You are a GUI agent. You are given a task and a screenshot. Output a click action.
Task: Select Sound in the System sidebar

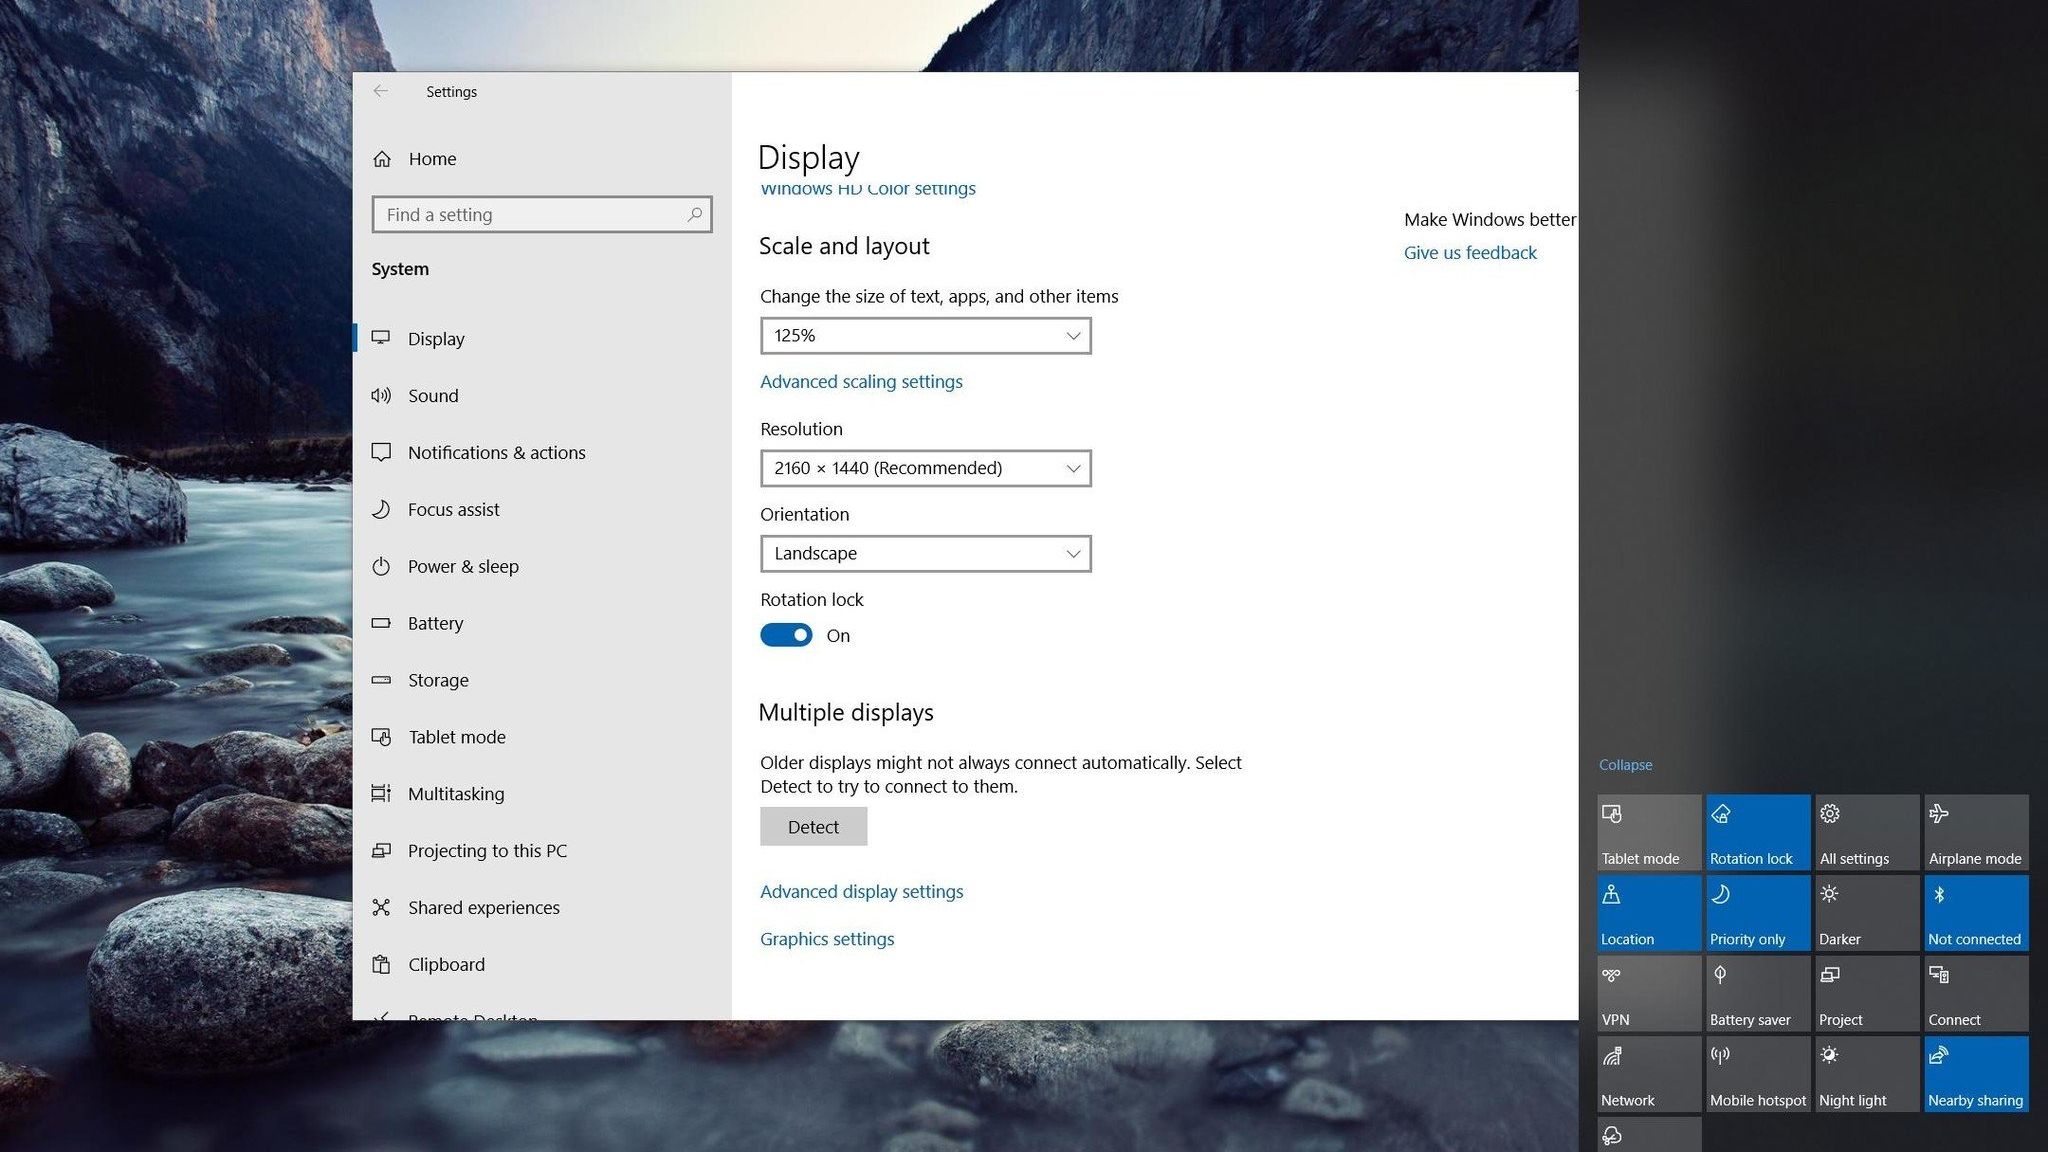click(433, 396)
